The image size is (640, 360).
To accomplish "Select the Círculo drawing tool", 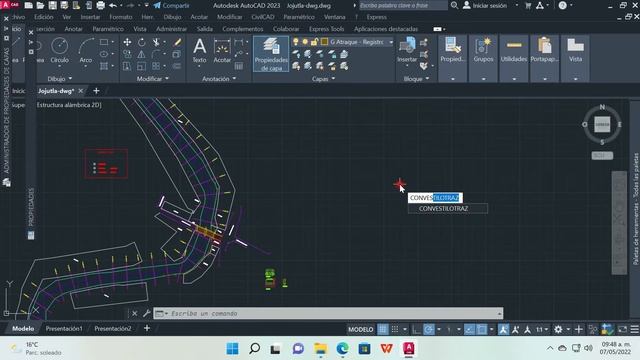I will coord(60,50).
